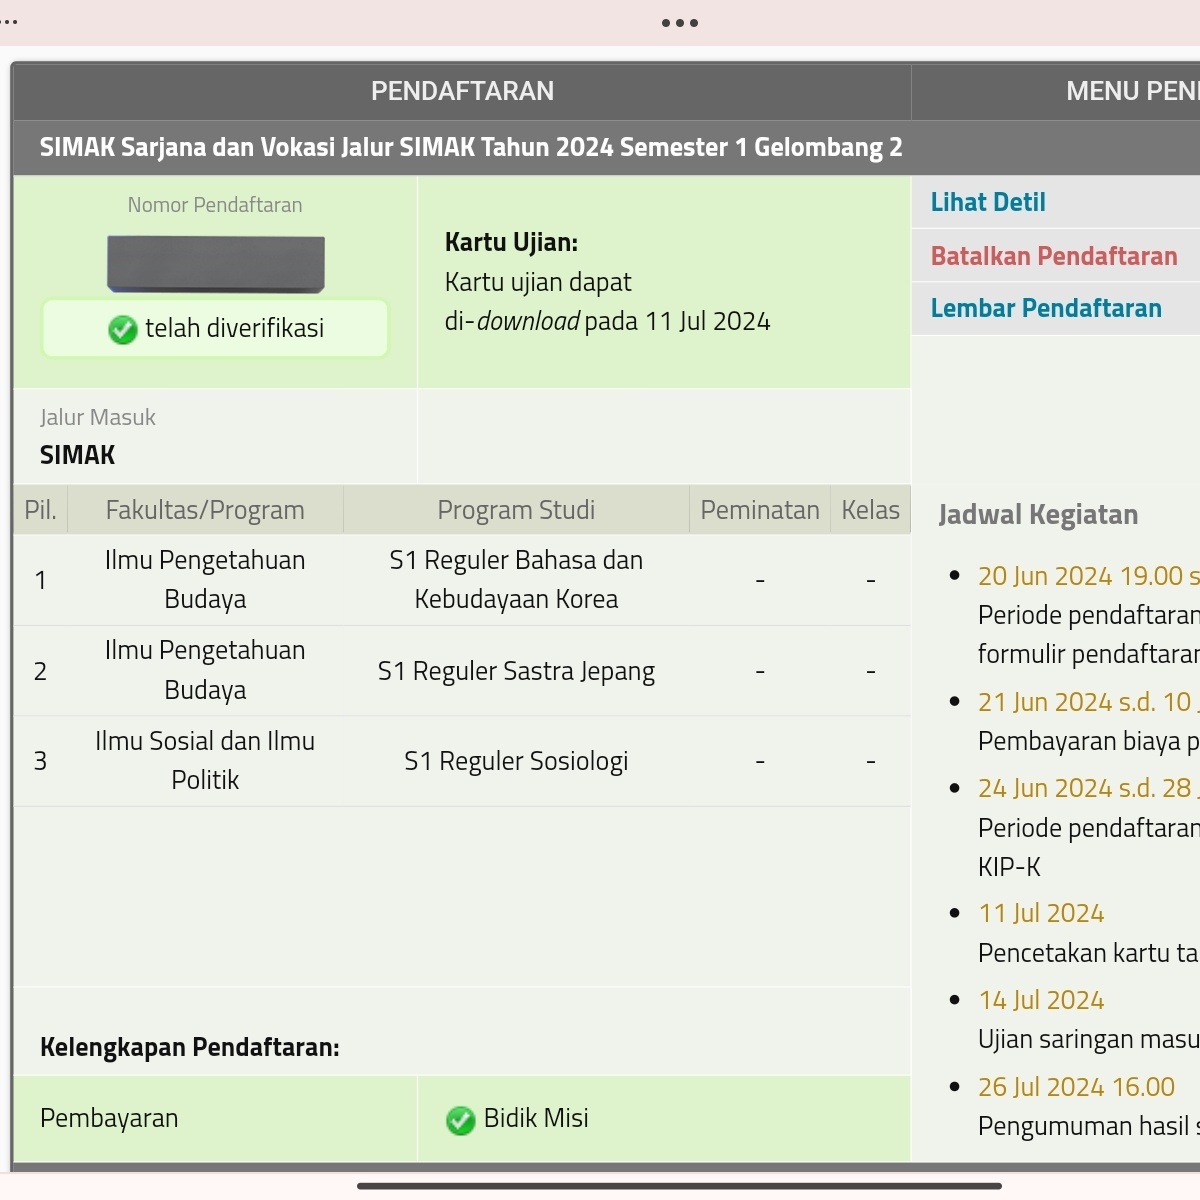Click green checkmark beside telah diverifikasi

[122, 329]
